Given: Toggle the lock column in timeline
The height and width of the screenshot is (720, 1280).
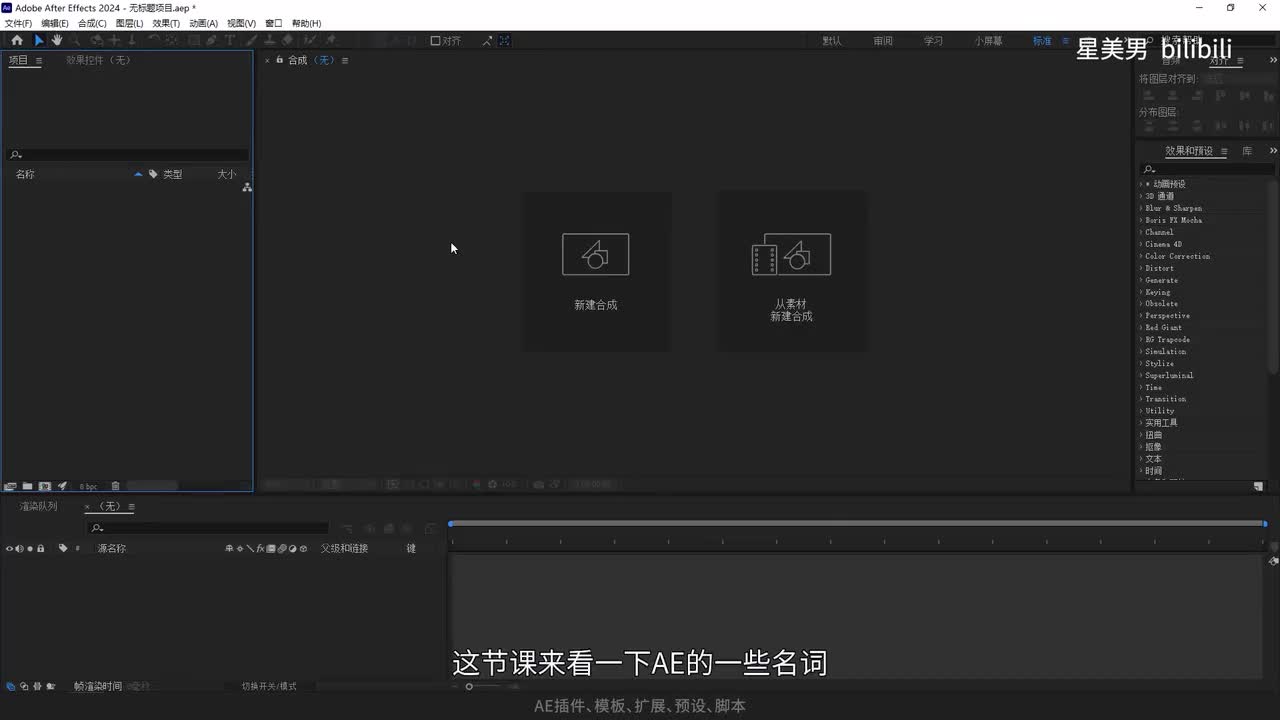Looking at the screenshot, I should 41,548.
